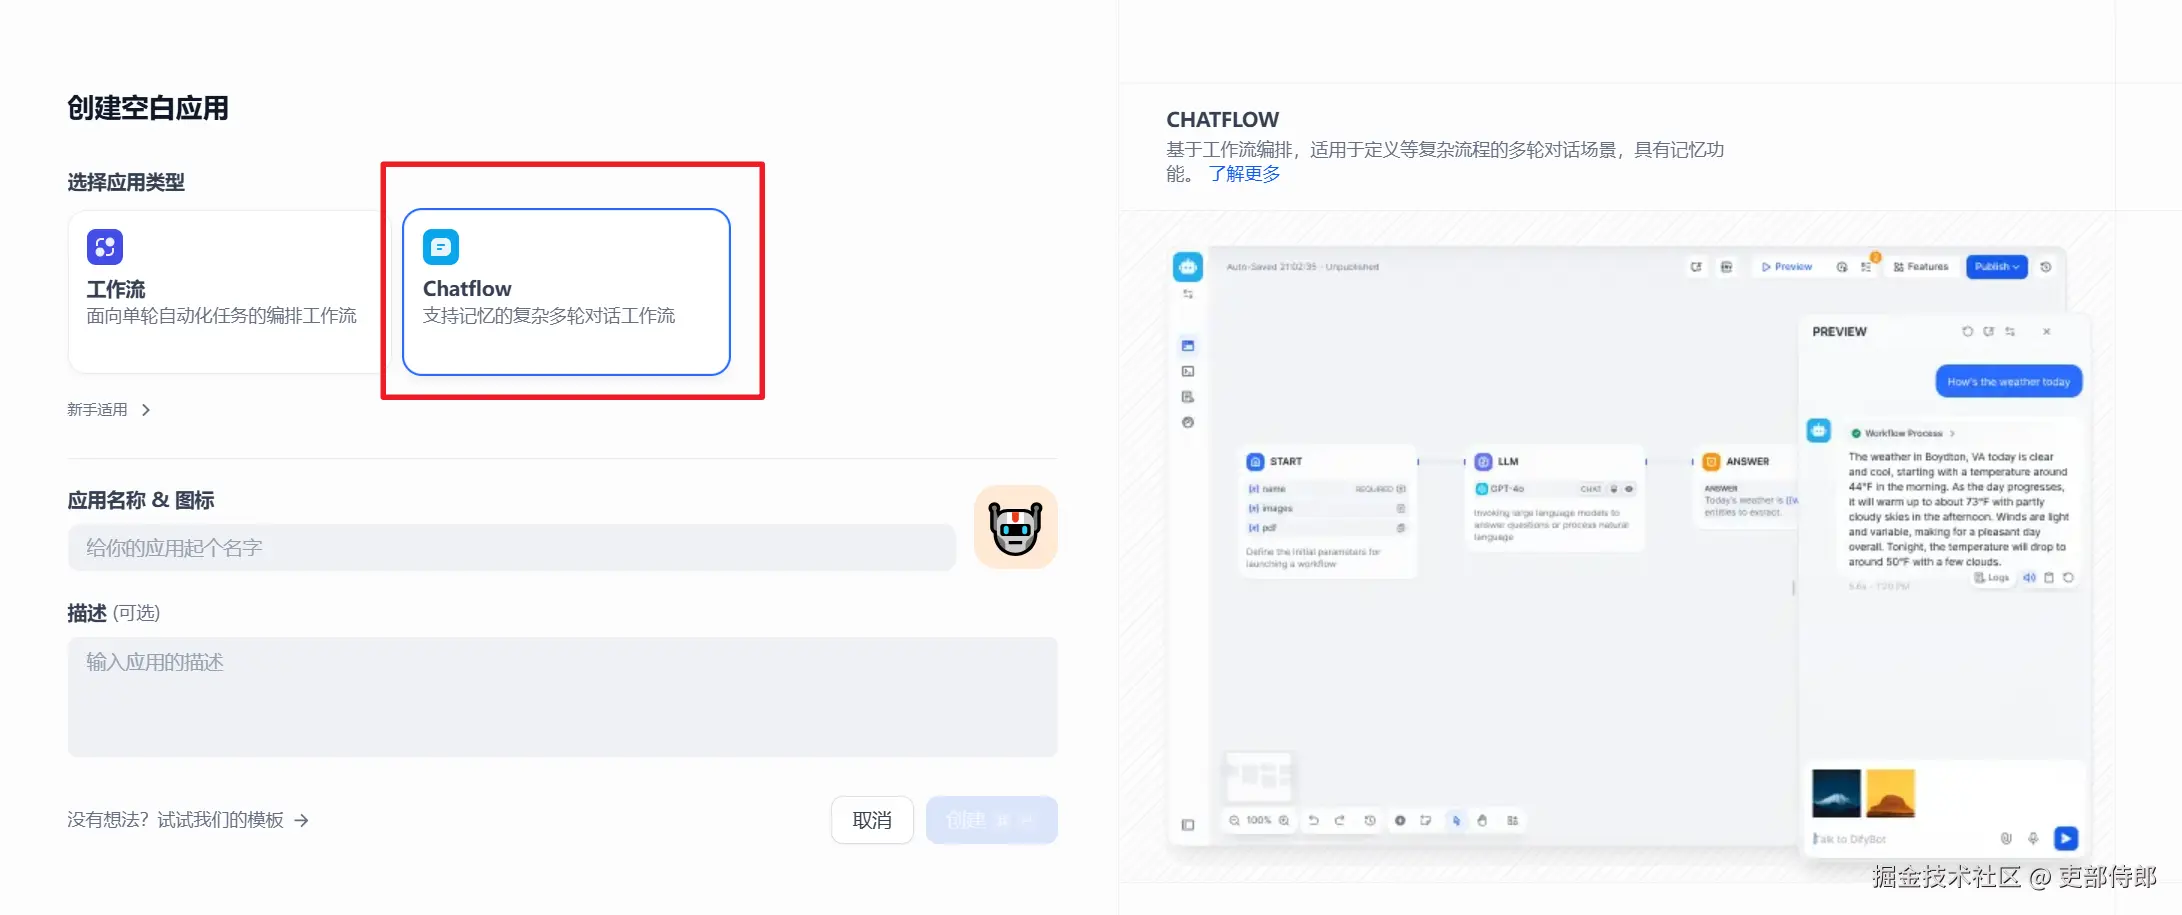This screenshot has height=915, width=2182.
Task: Select the LLM node in the preview canvas
Action: [x=1556, y=498]
